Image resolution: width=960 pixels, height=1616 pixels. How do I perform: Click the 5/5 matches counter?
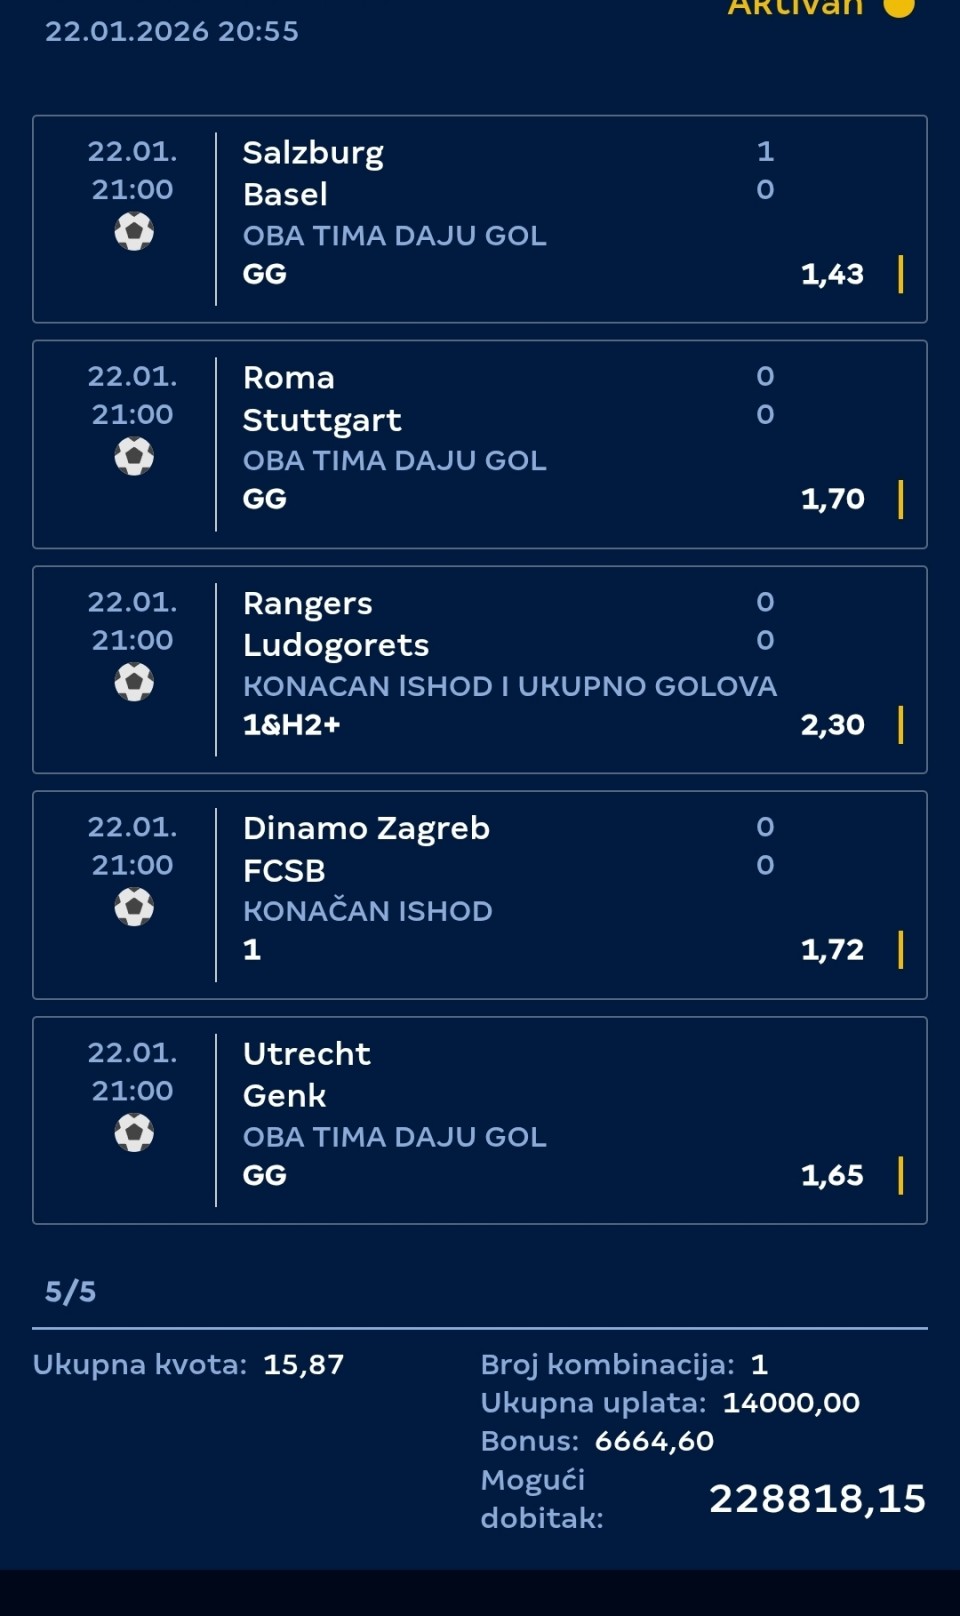point(70,1292)
